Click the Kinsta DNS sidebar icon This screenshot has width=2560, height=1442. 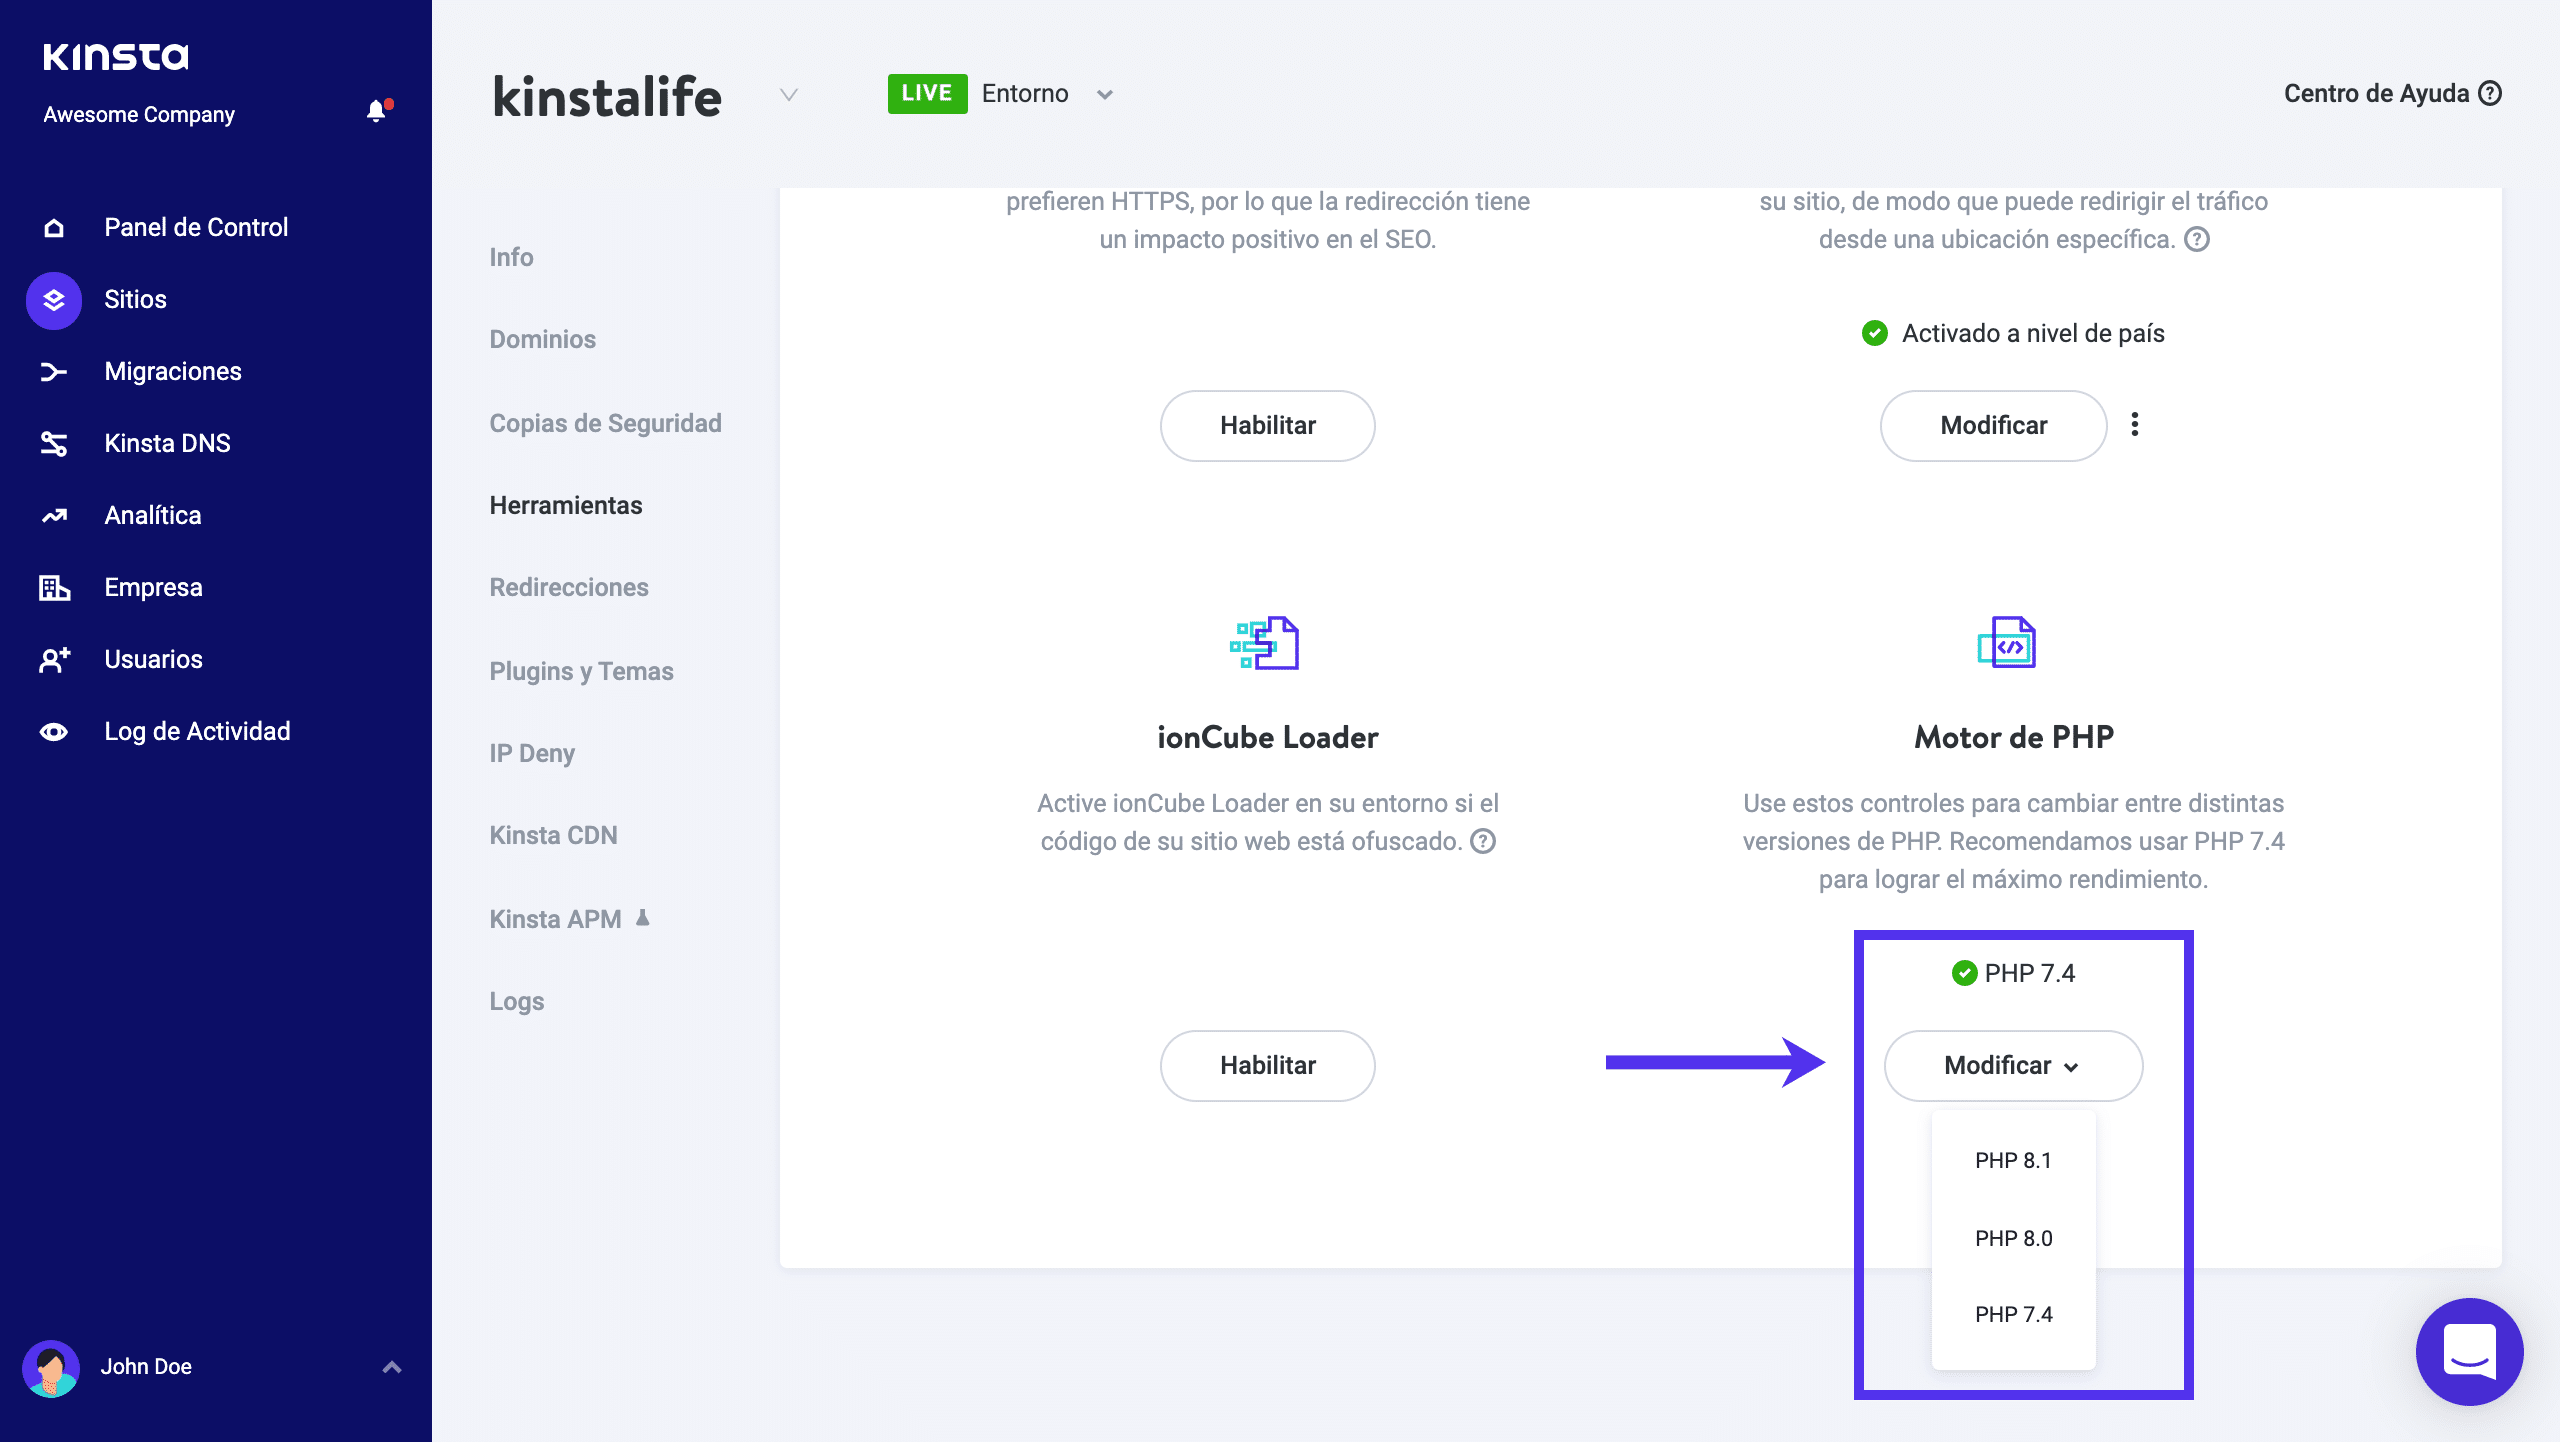54,443
